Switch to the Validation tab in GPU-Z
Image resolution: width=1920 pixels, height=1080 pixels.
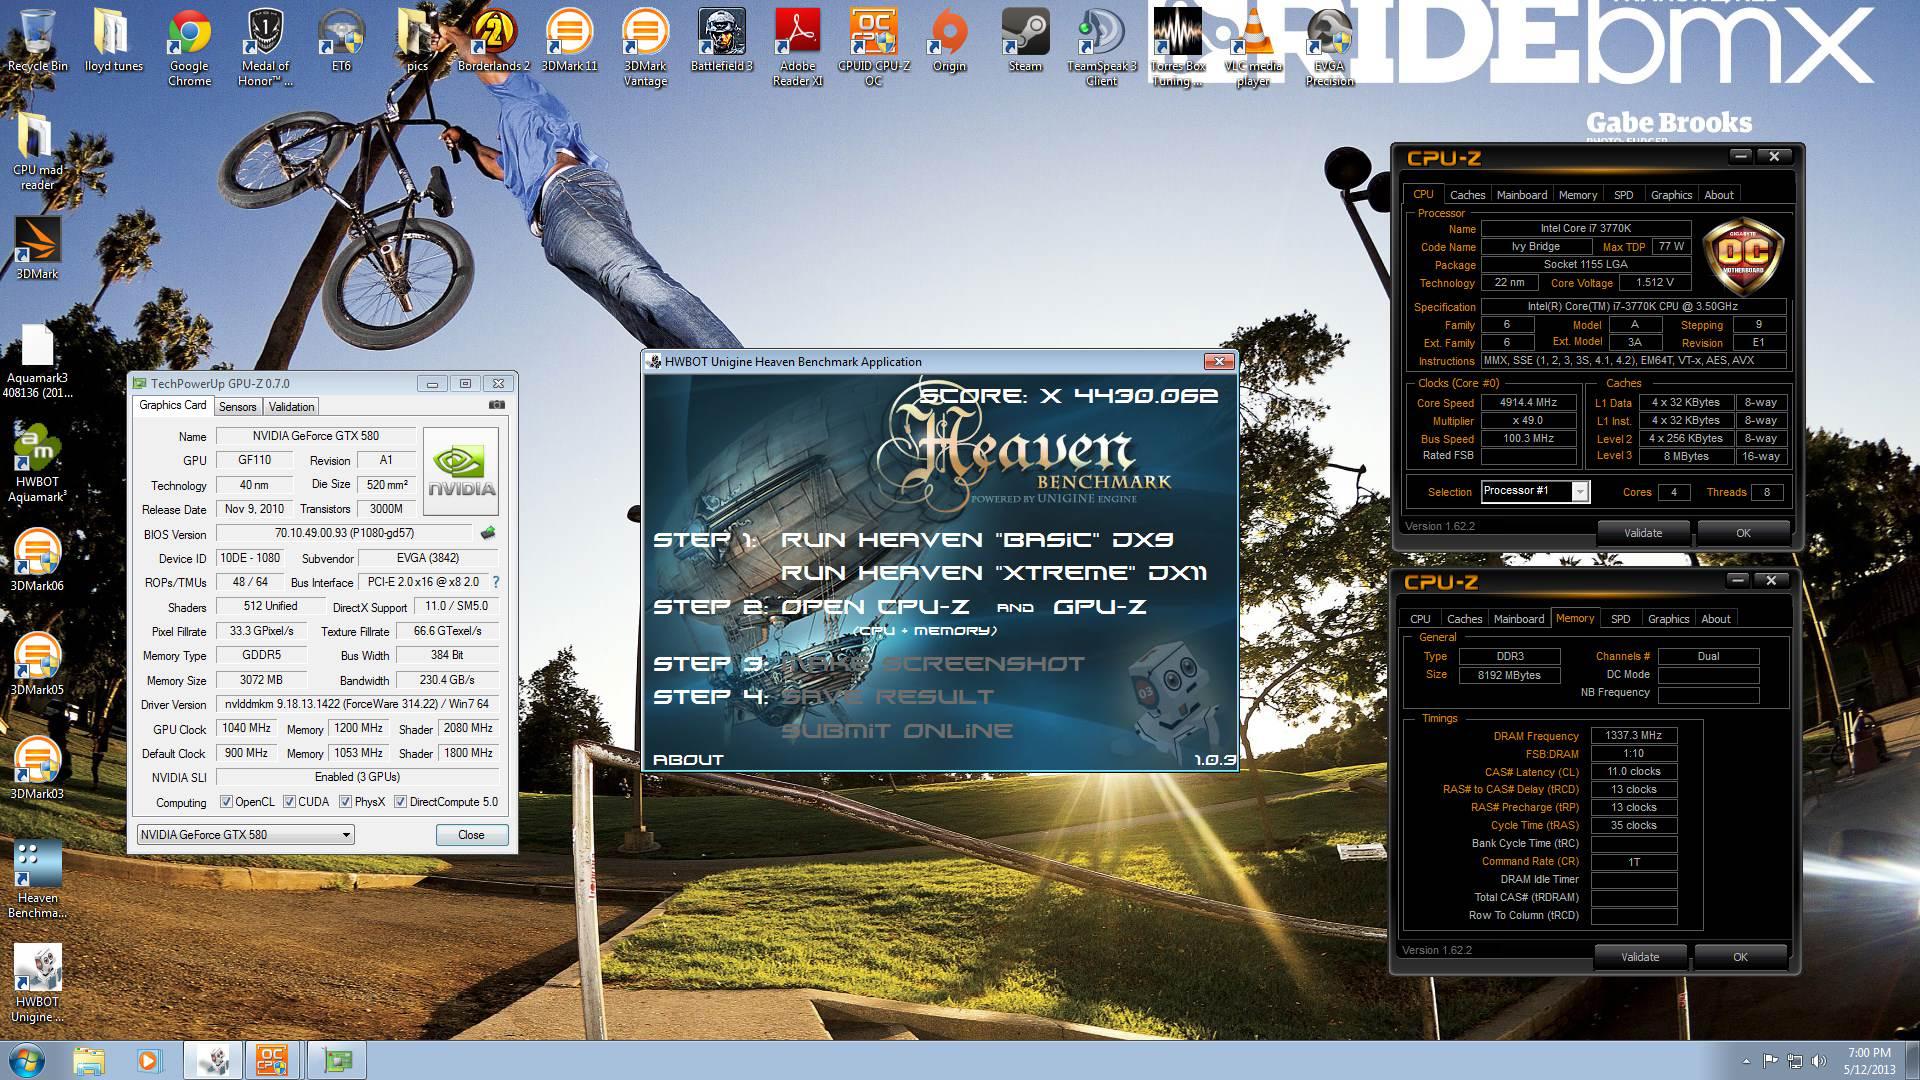point(291,407)
